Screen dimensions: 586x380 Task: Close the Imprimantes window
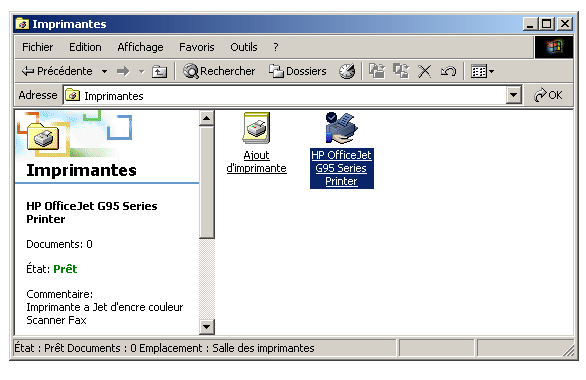[x=565, y=24]
